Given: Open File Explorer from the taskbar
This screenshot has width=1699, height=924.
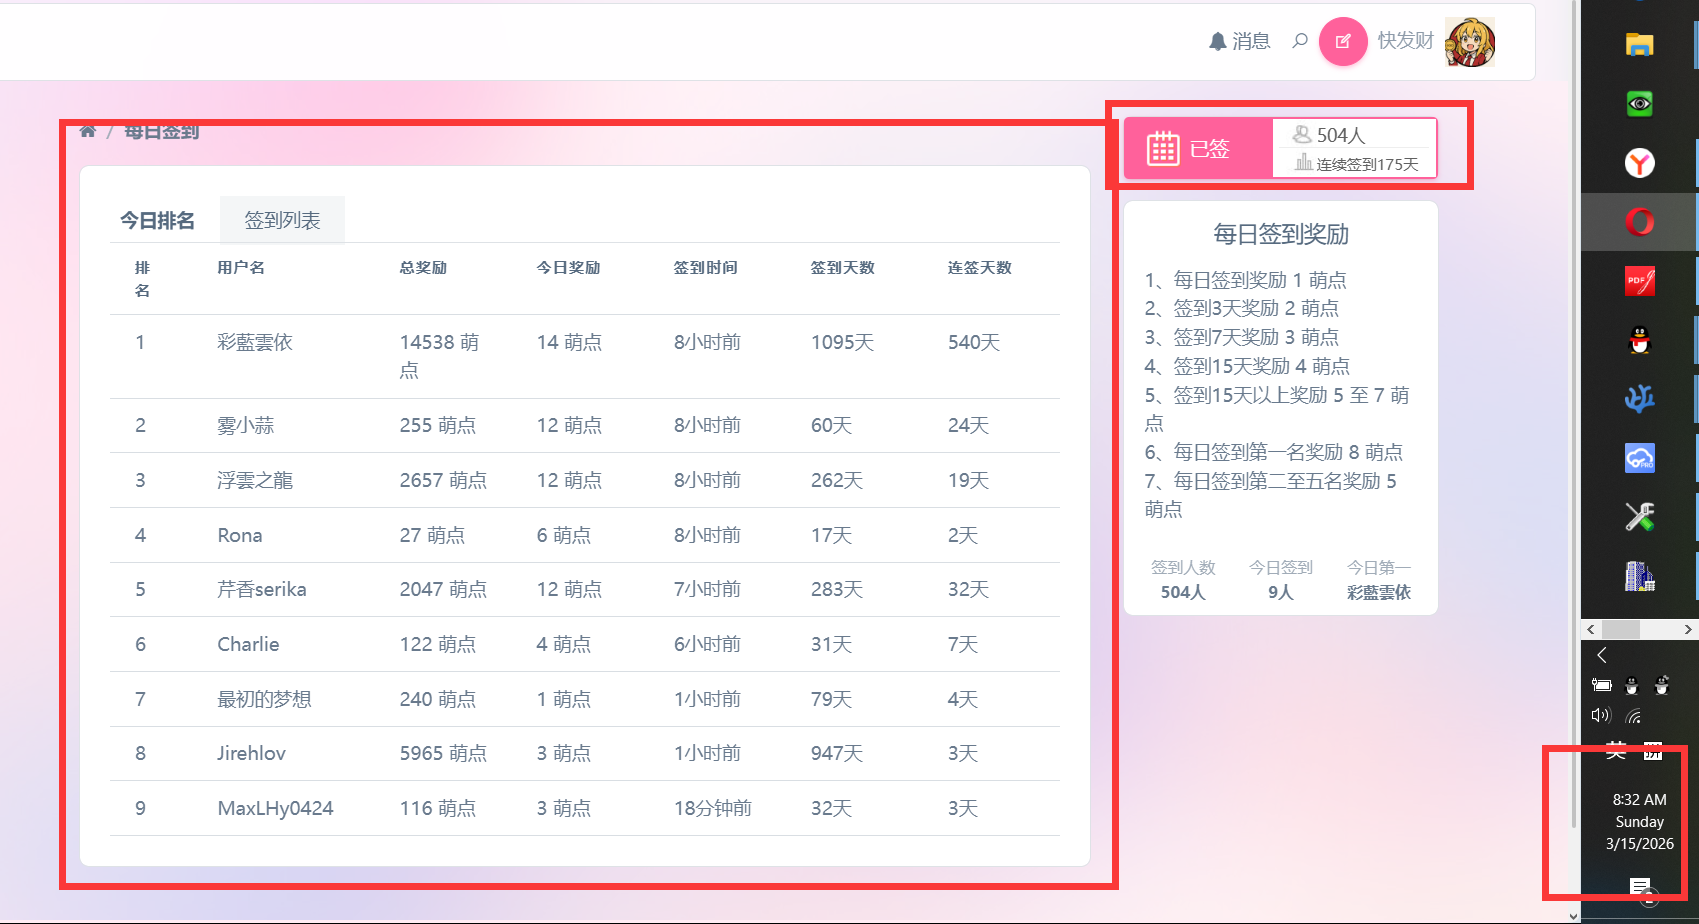Looking at the screenshot, I should tap(1639, 44).
